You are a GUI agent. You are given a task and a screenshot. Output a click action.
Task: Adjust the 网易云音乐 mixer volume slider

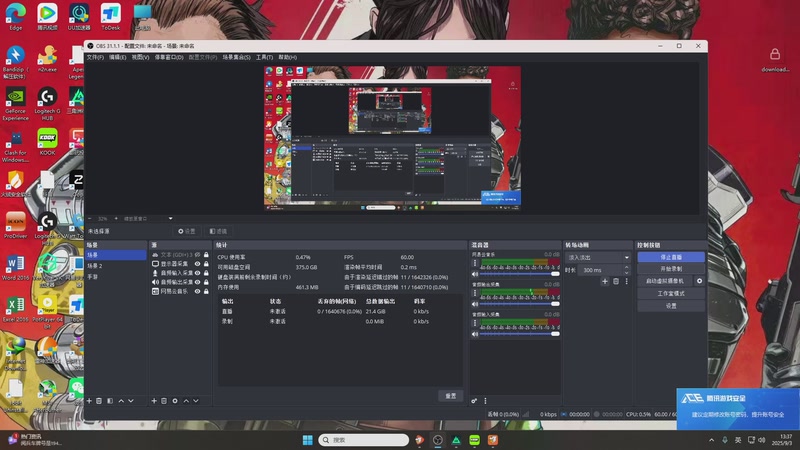point(519,274)
